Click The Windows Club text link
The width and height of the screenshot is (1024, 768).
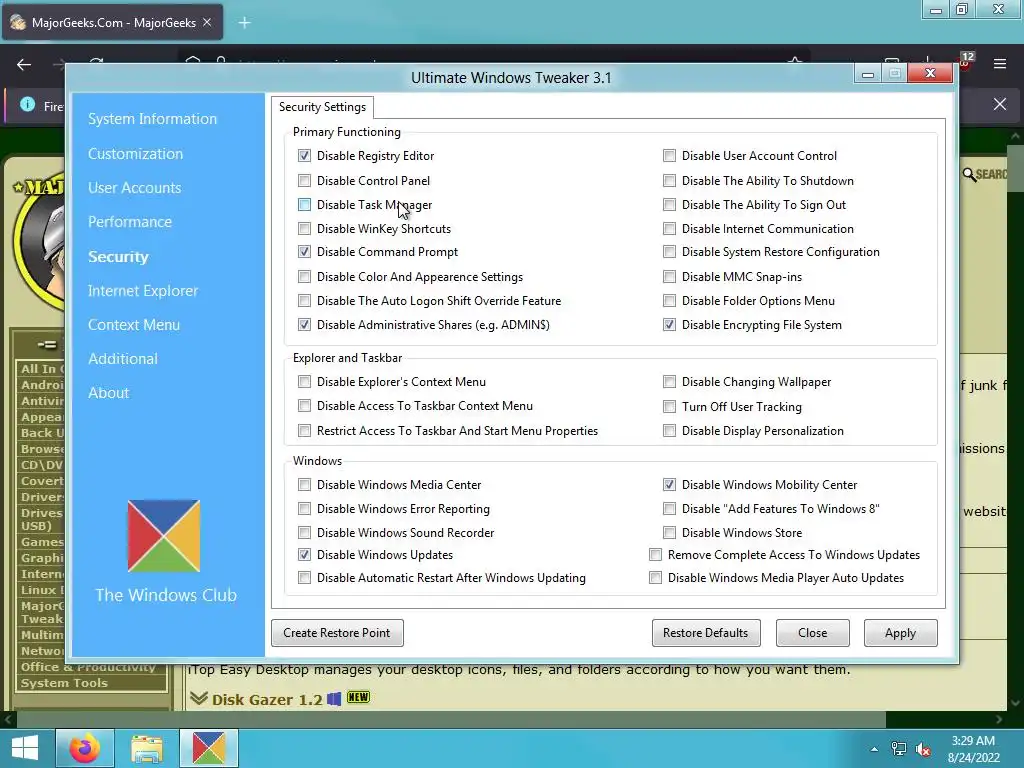tap(166, 595)
